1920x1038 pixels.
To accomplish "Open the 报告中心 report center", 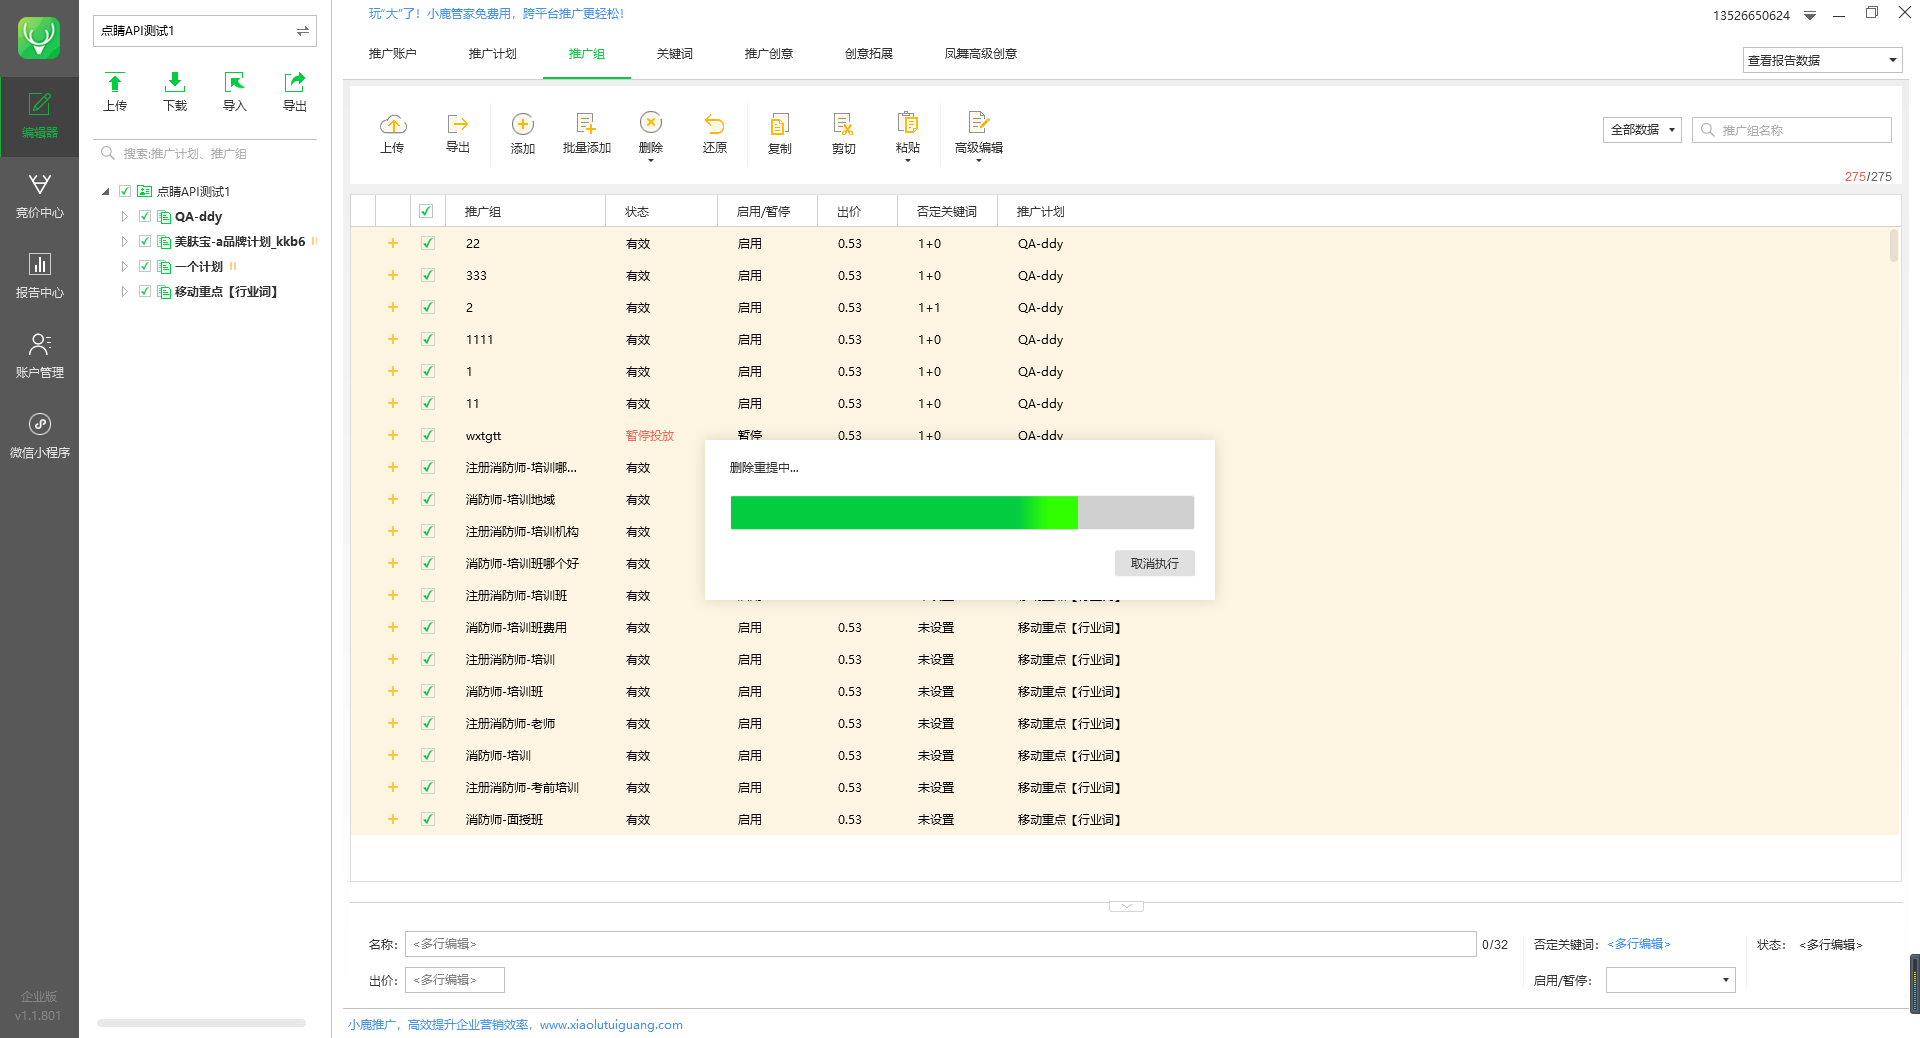I will [39, 276].
